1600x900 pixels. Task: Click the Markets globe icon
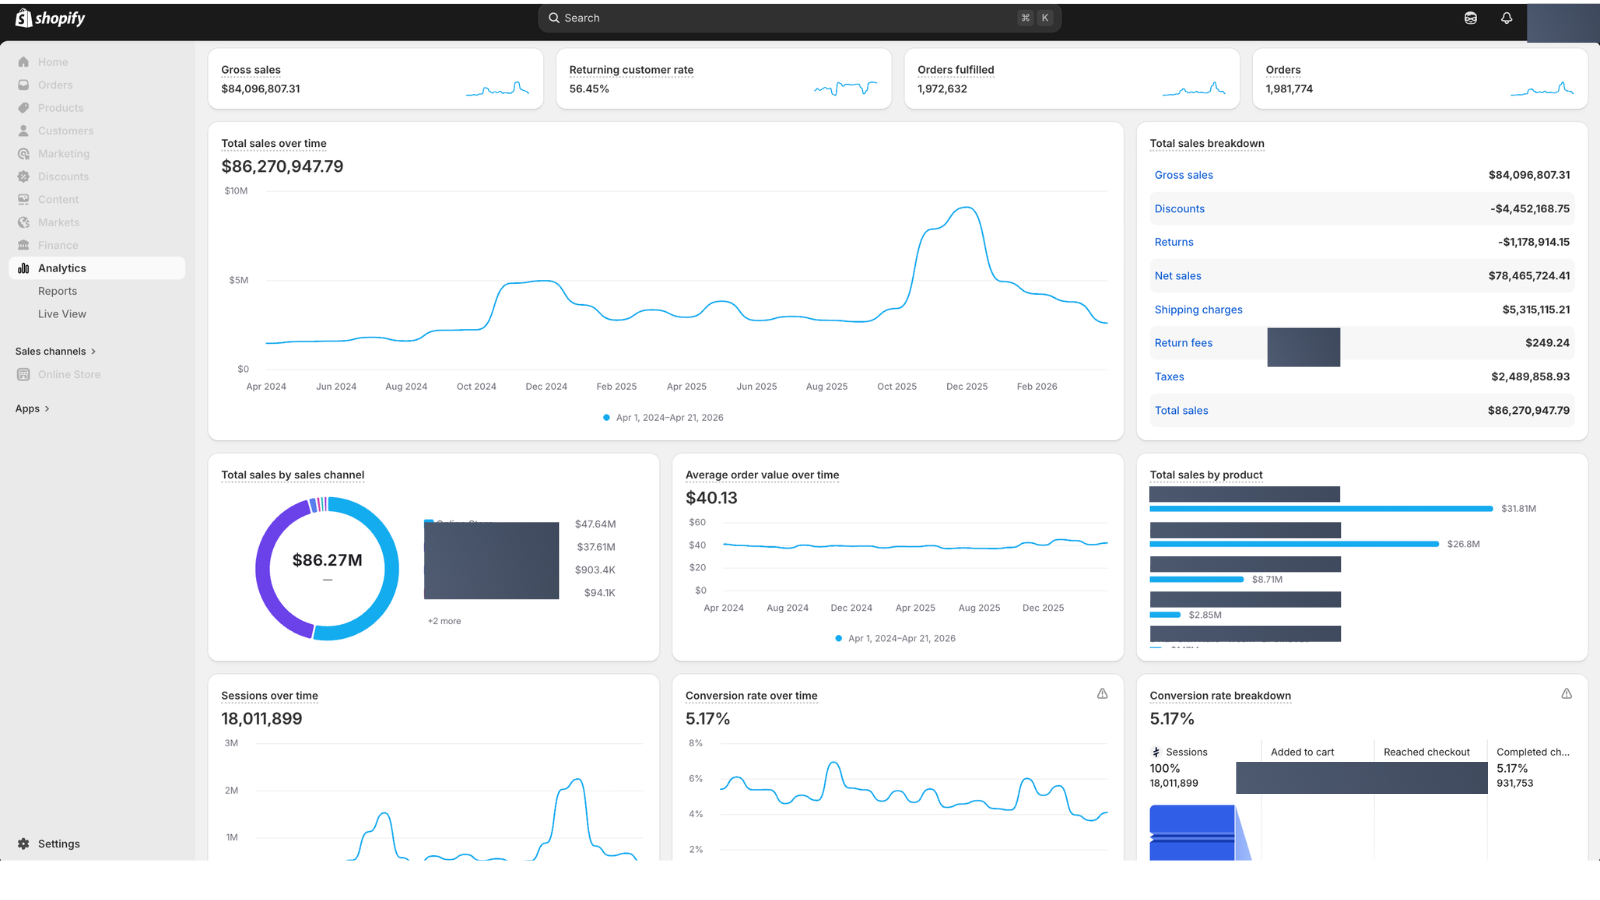click(23, 223)
